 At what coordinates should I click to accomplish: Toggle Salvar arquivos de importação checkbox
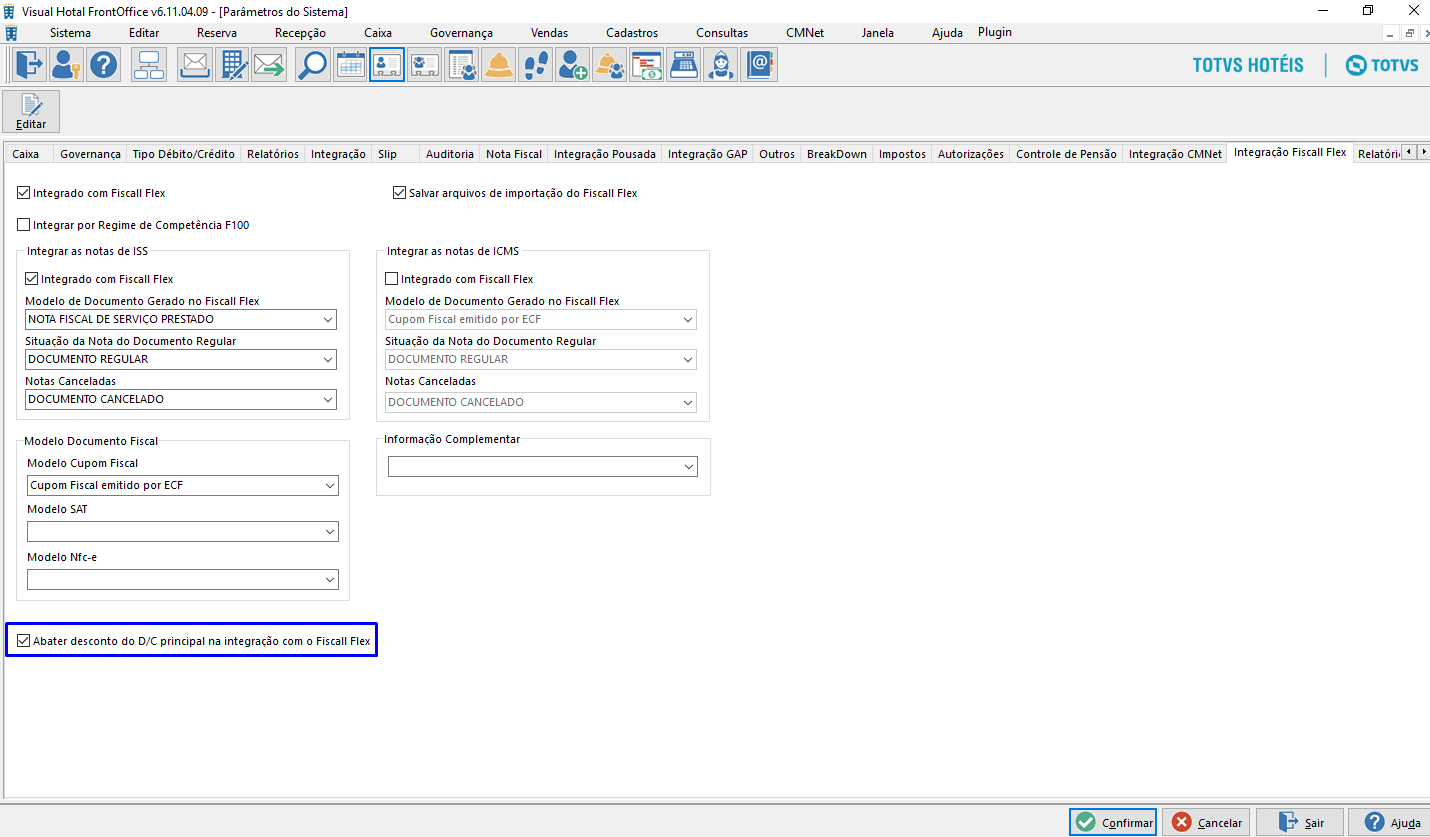coord(400,193)
